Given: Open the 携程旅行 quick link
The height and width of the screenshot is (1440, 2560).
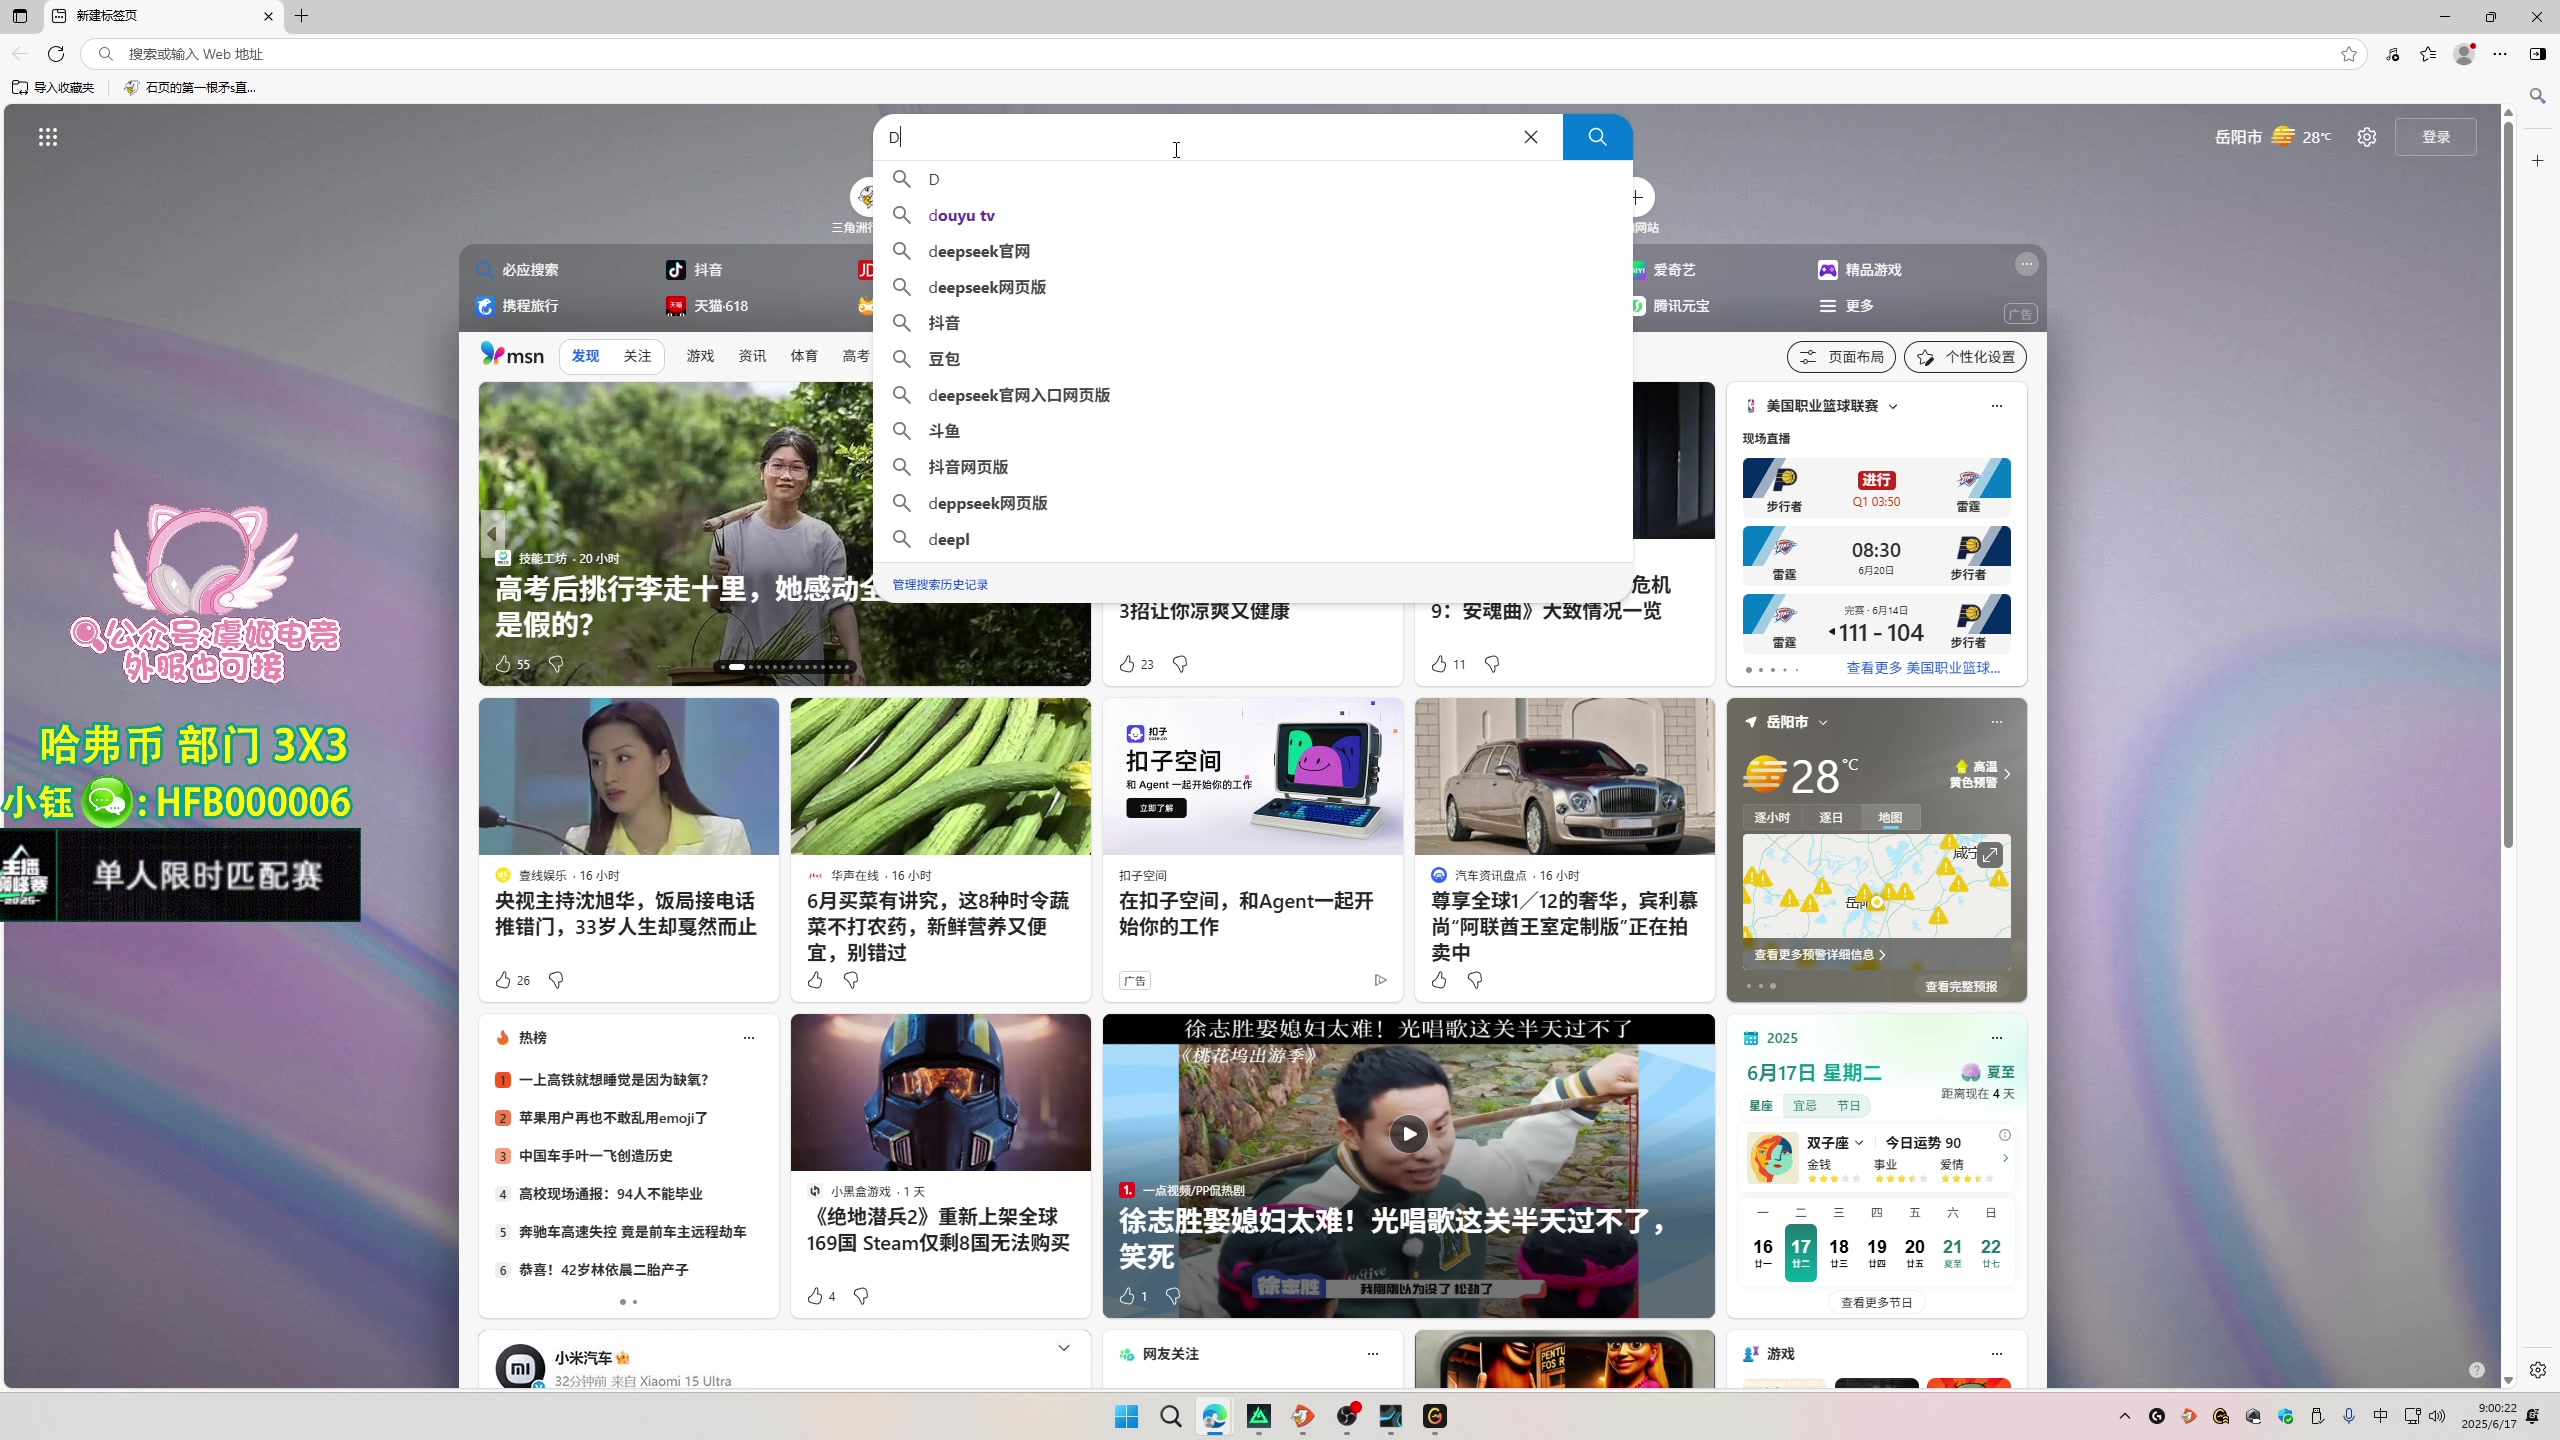Looking at the screenshot, I should click(517, 306).
